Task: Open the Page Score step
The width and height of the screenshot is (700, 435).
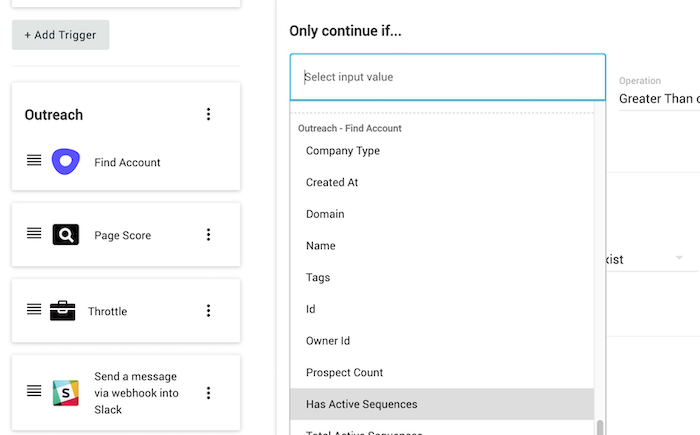Action: (122, 235)
